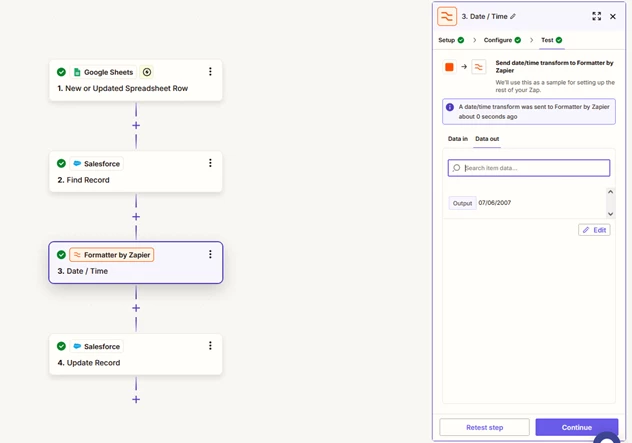Click the Formatter icon in panel header
Viewport: 632px width, 443px height.
click(x=447, y=16)
